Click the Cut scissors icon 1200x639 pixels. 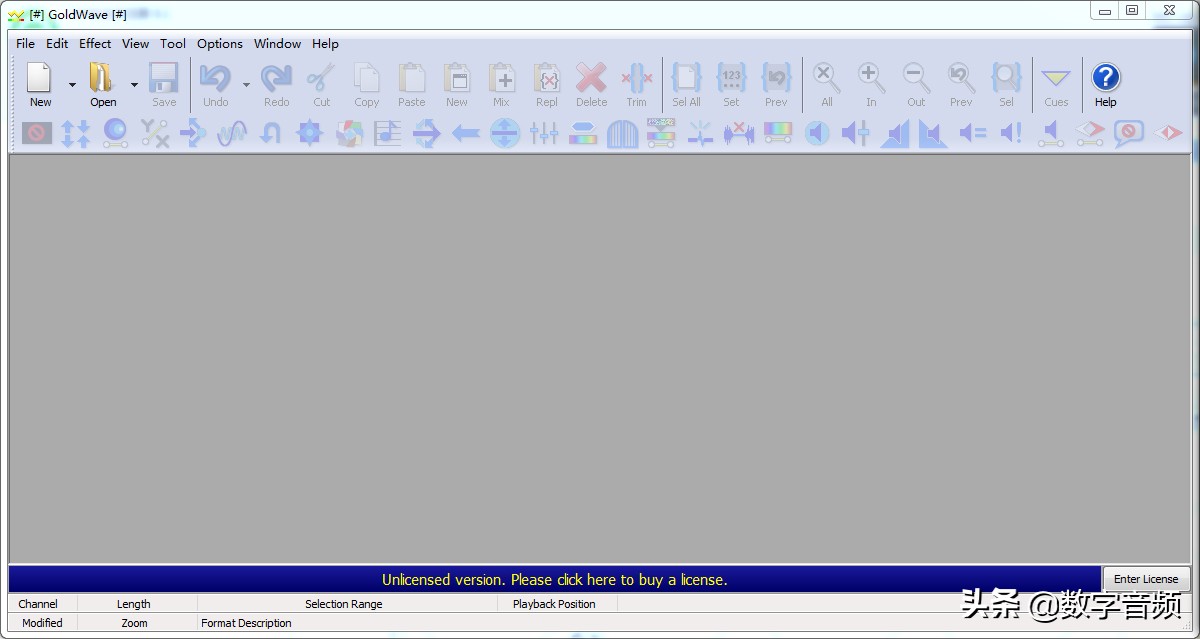pos(321,84)
